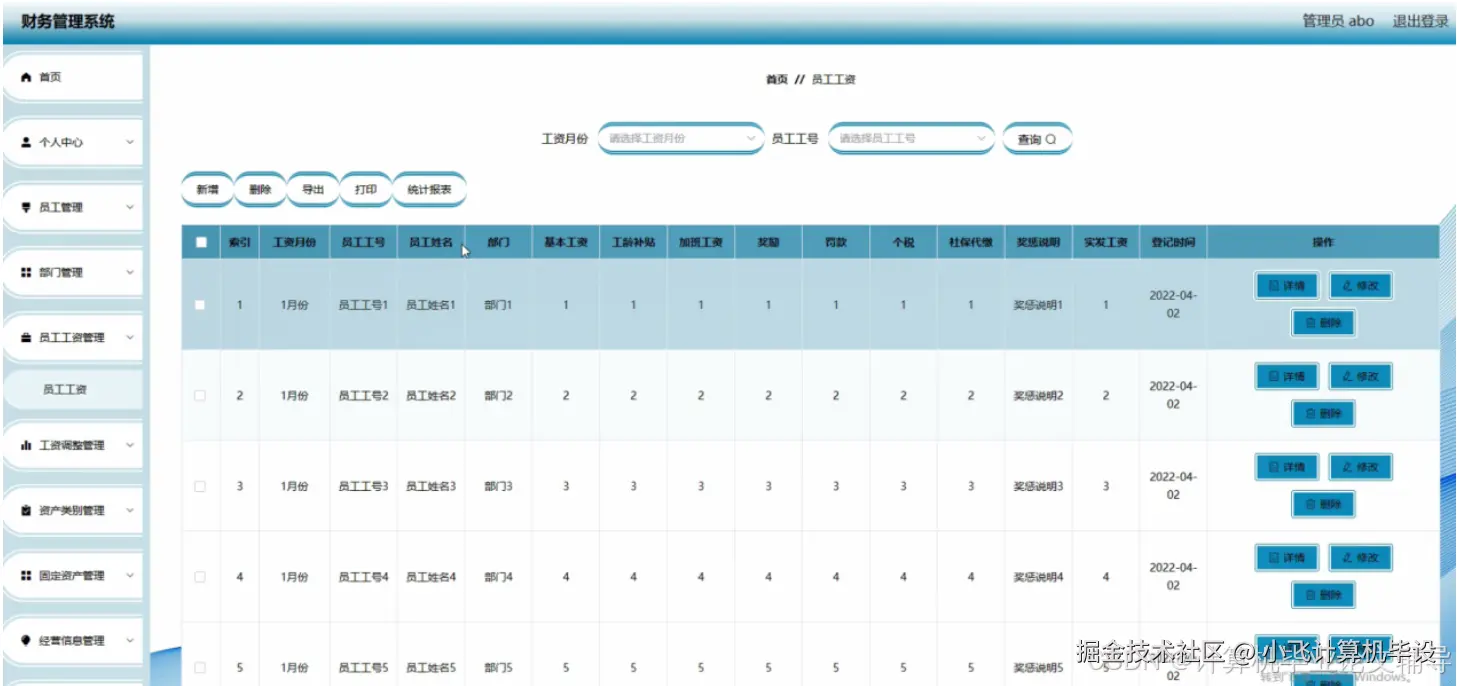This screenshot has height=686, width=1457.
Task: Expand the 员工管理 chevron
Action: tap(130, 207)
